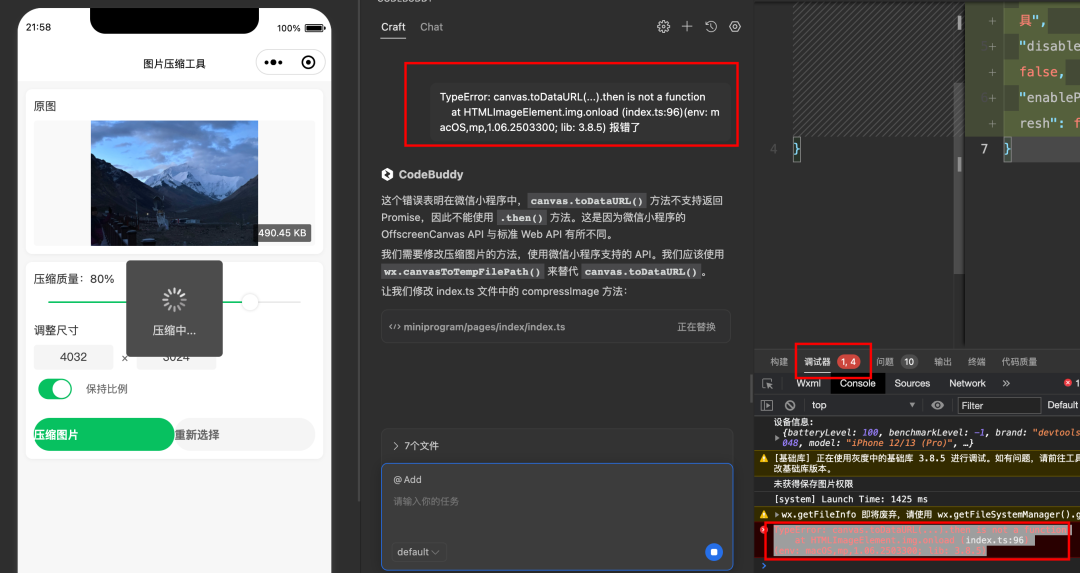Open the default mode dropdown

click(418, 552)
